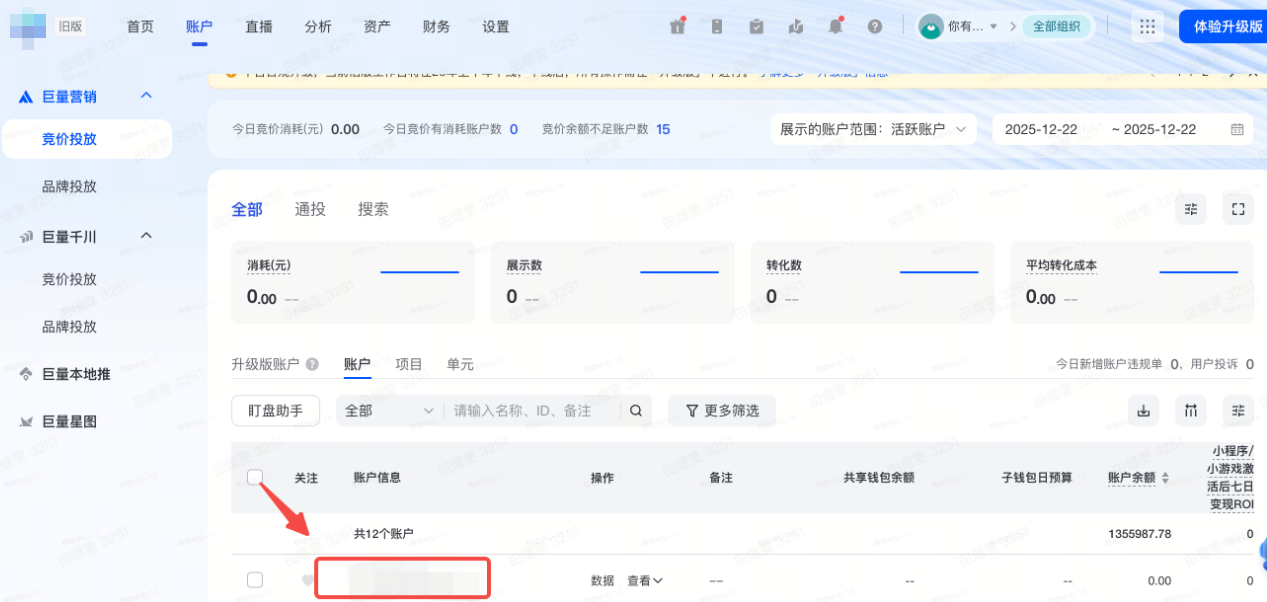This screenshot has width=1267, height=602.
Task: Open 设置 in top nav
Action: (x=495, y=27)
